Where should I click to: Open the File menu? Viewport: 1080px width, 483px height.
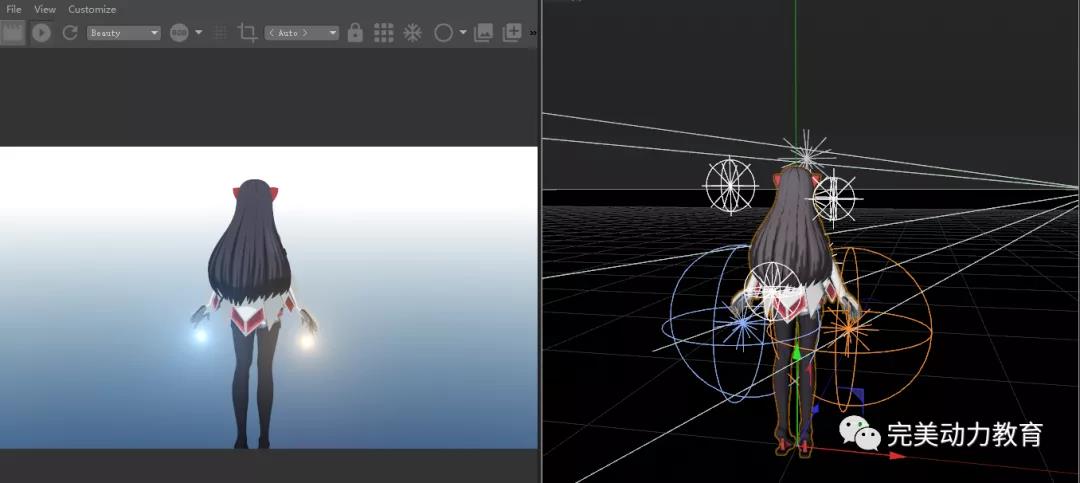14,9
